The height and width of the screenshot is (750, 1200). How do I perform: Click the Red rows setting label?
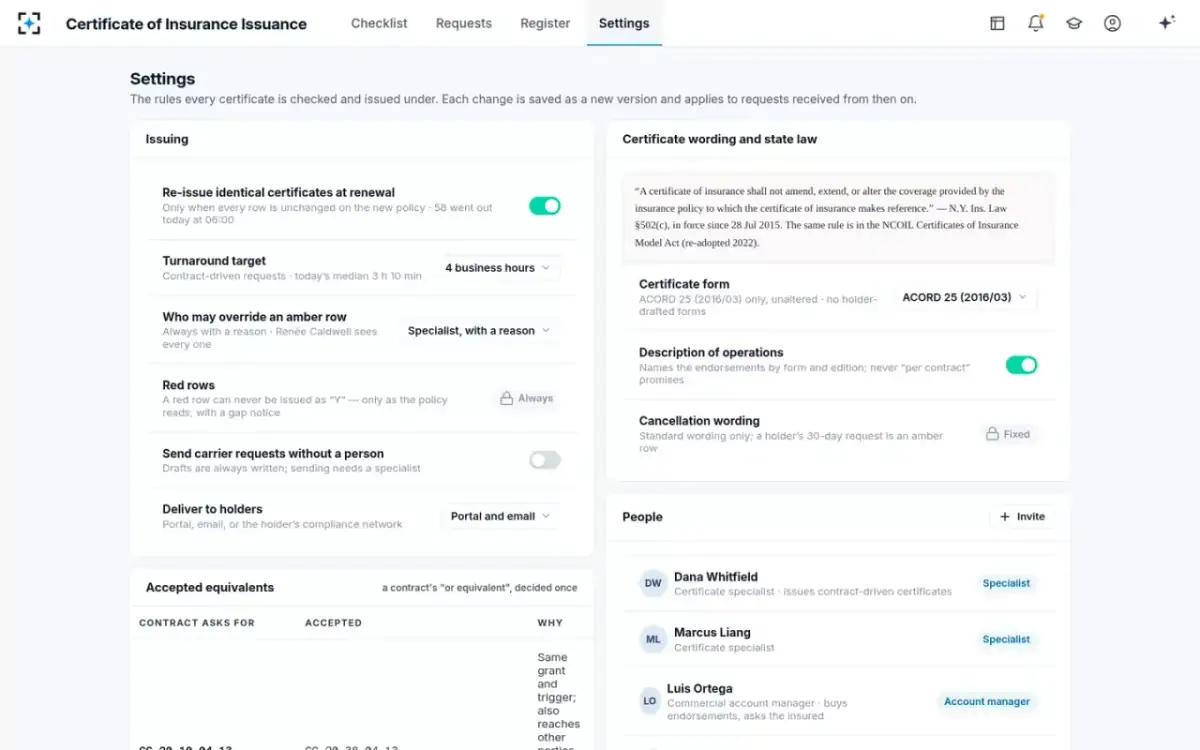point(189,385)
